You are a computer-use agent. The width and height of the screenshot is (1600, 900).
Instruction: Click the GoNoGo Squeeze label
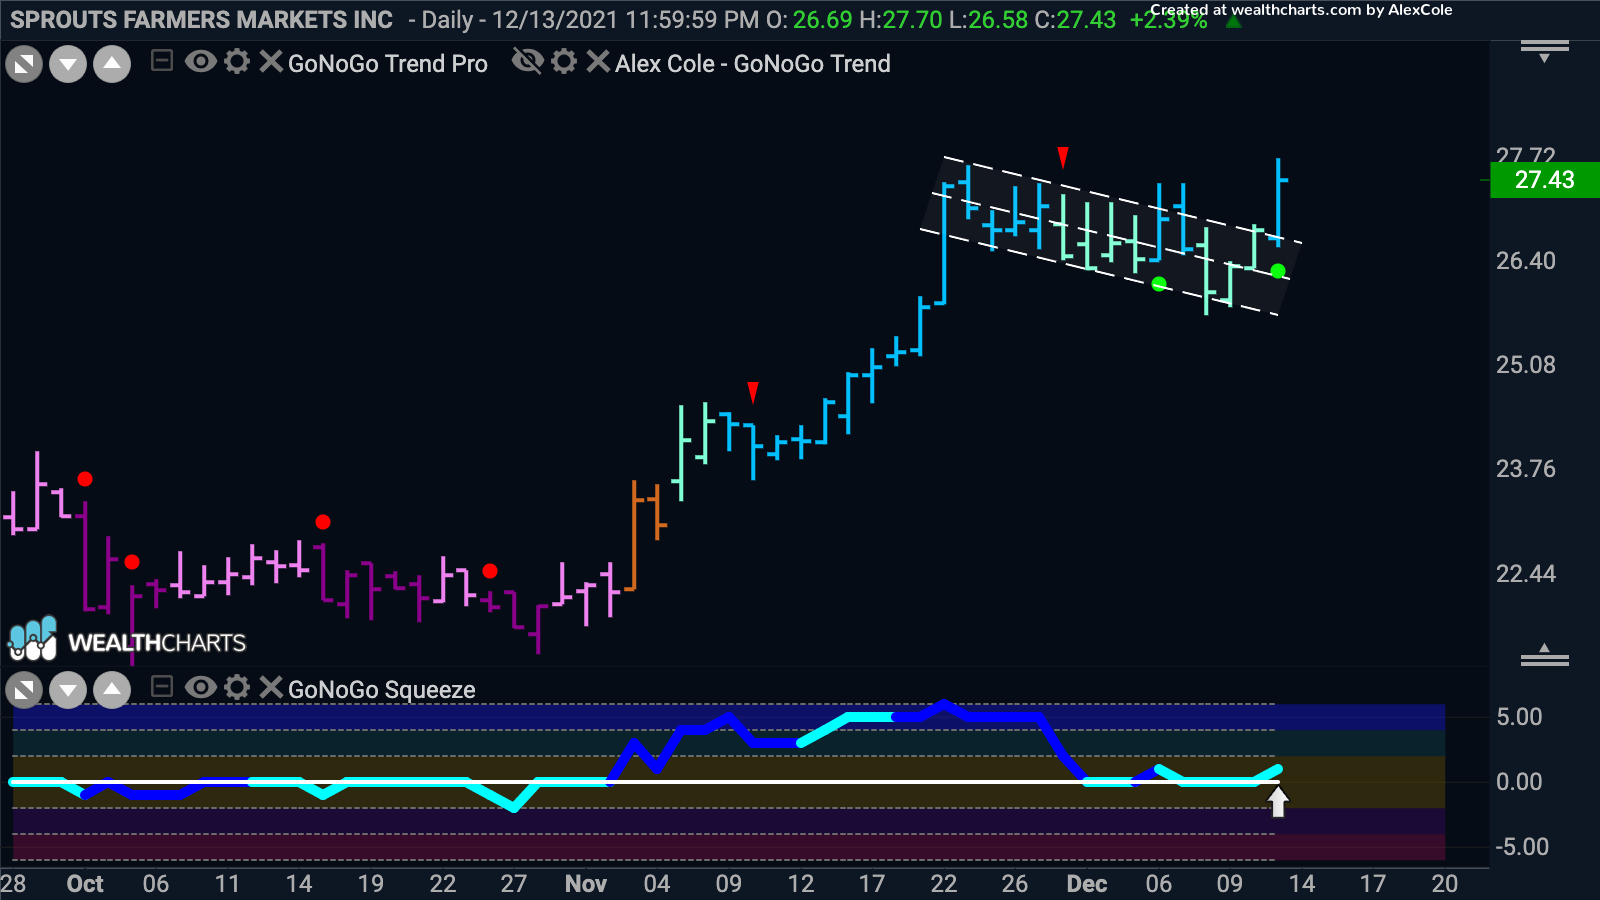382,690
